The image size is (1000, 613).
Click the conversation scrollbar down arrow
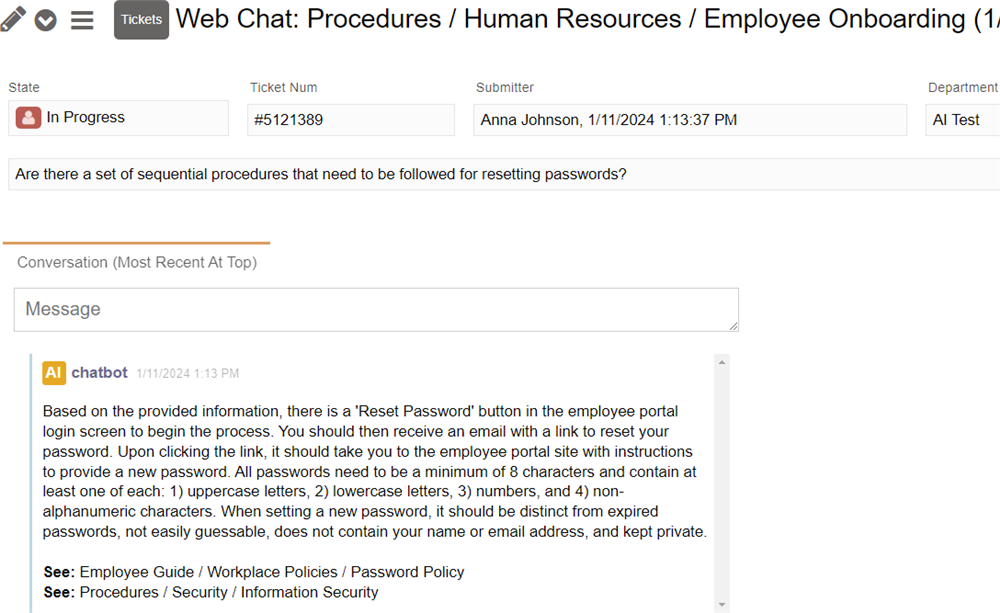(722, 604)
